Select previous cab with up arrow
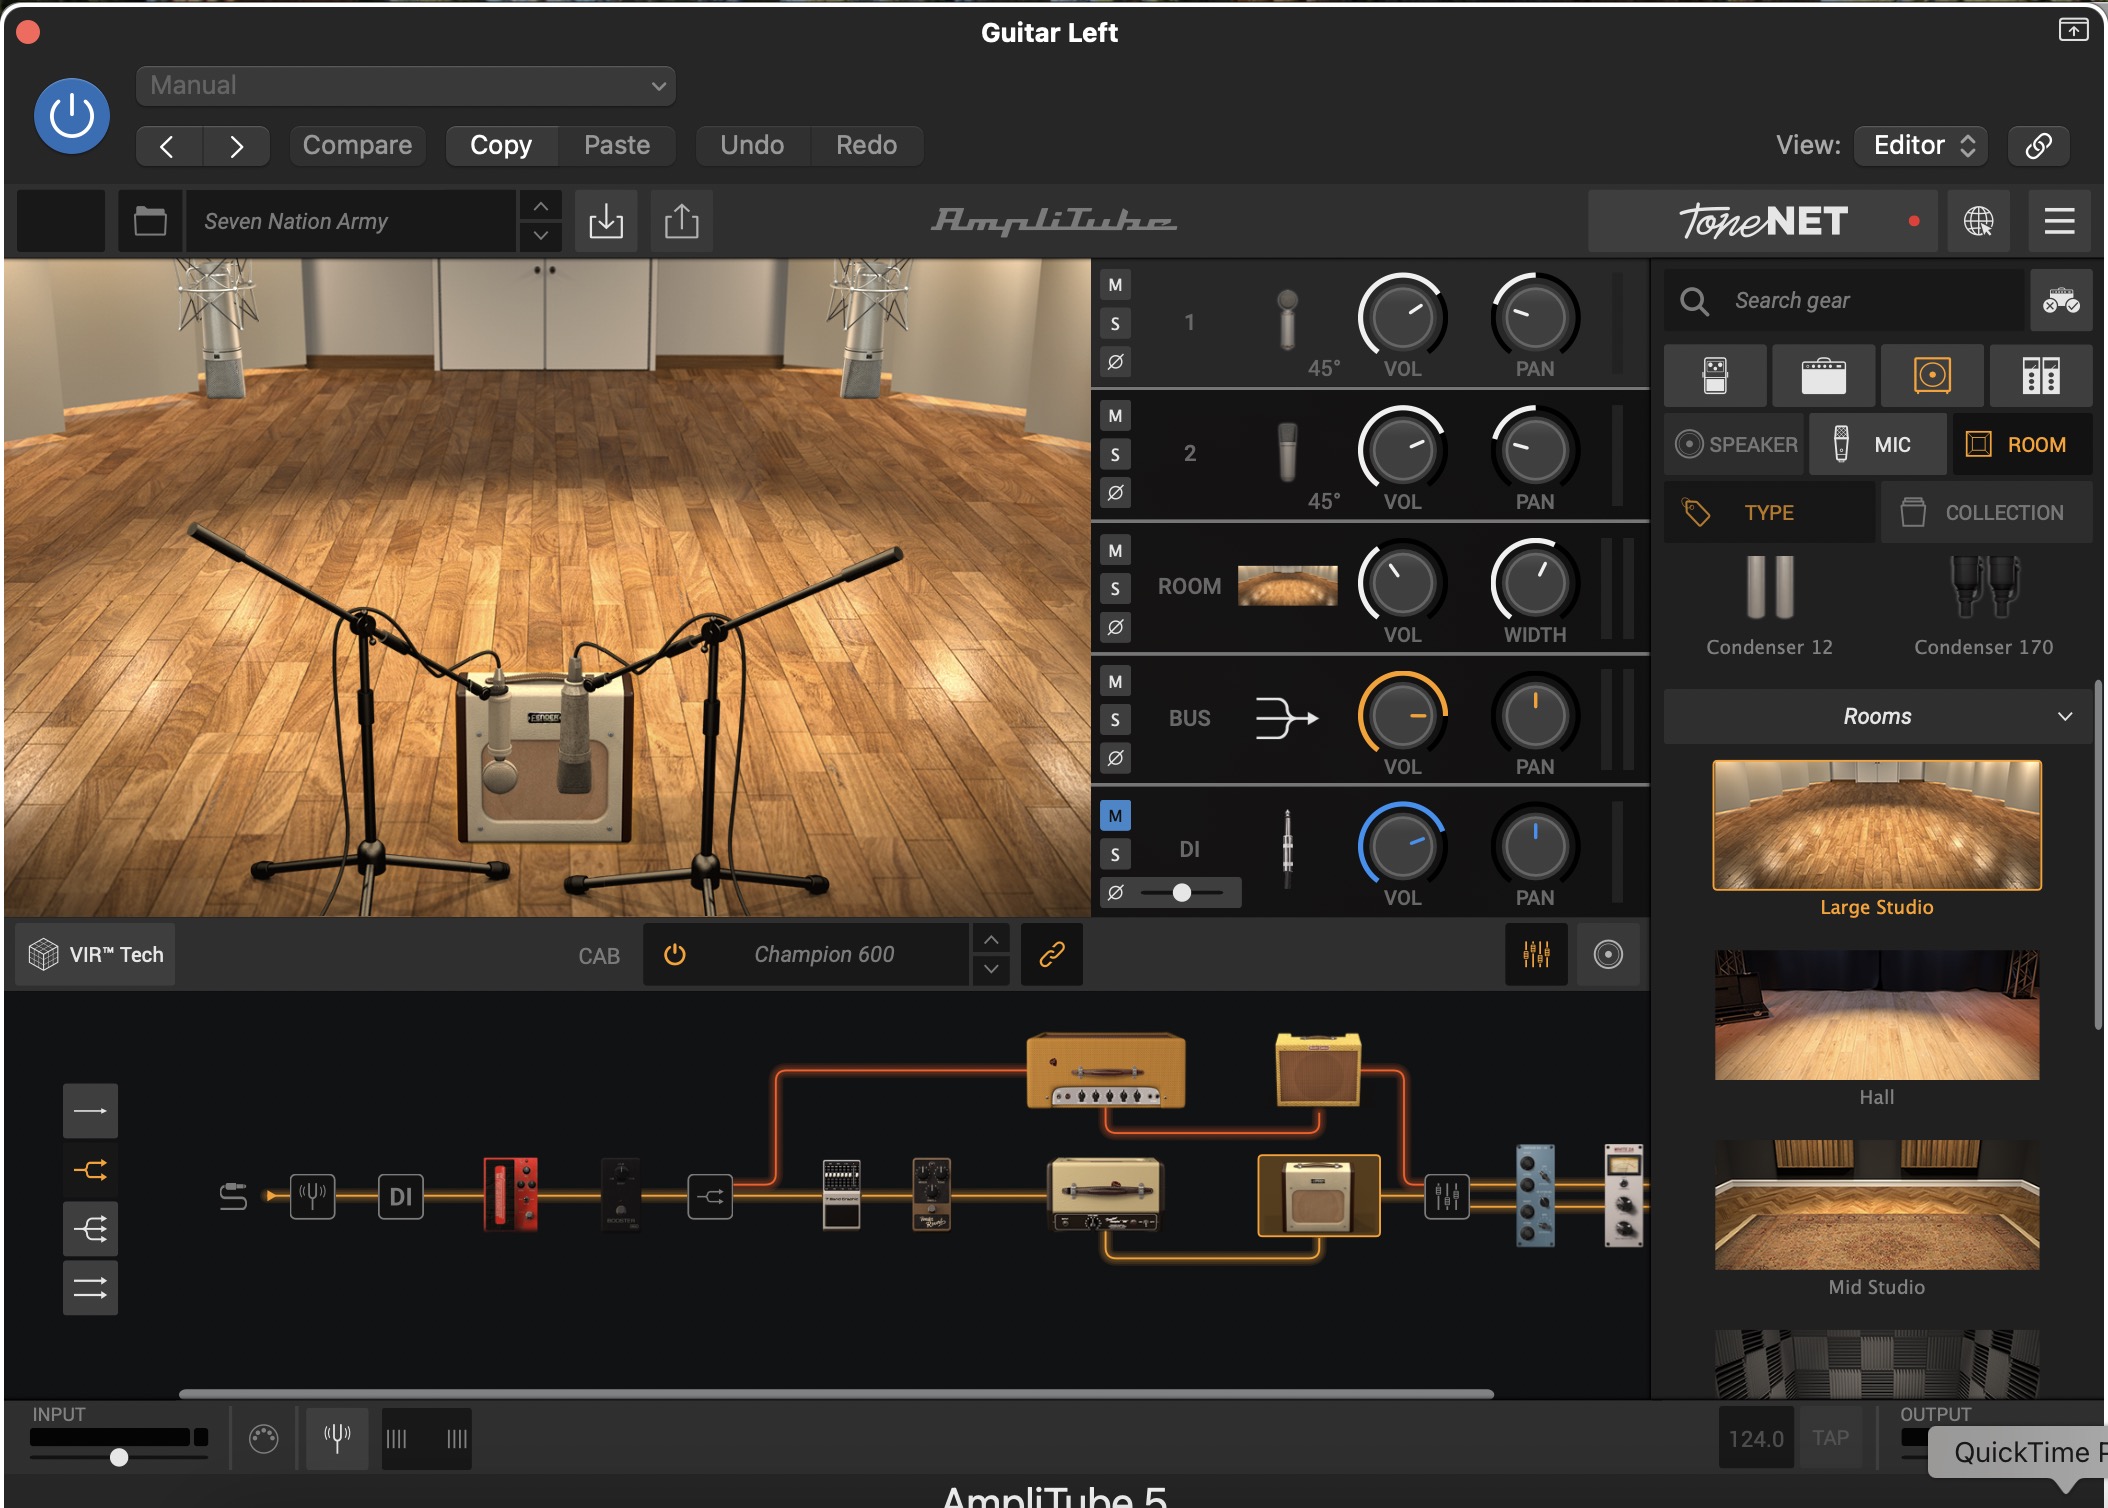This screenshot has height=1508, width=2108. click(991, 940)
